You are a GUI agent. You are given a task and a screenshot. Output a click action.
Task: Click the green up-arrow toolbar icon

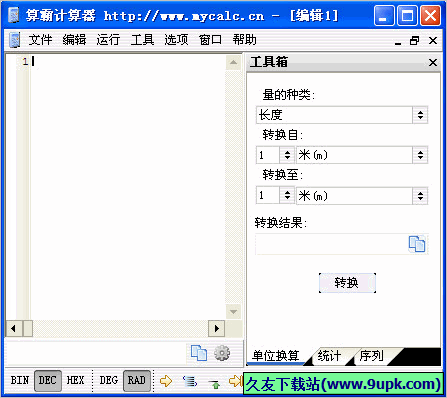pos(216,385)
